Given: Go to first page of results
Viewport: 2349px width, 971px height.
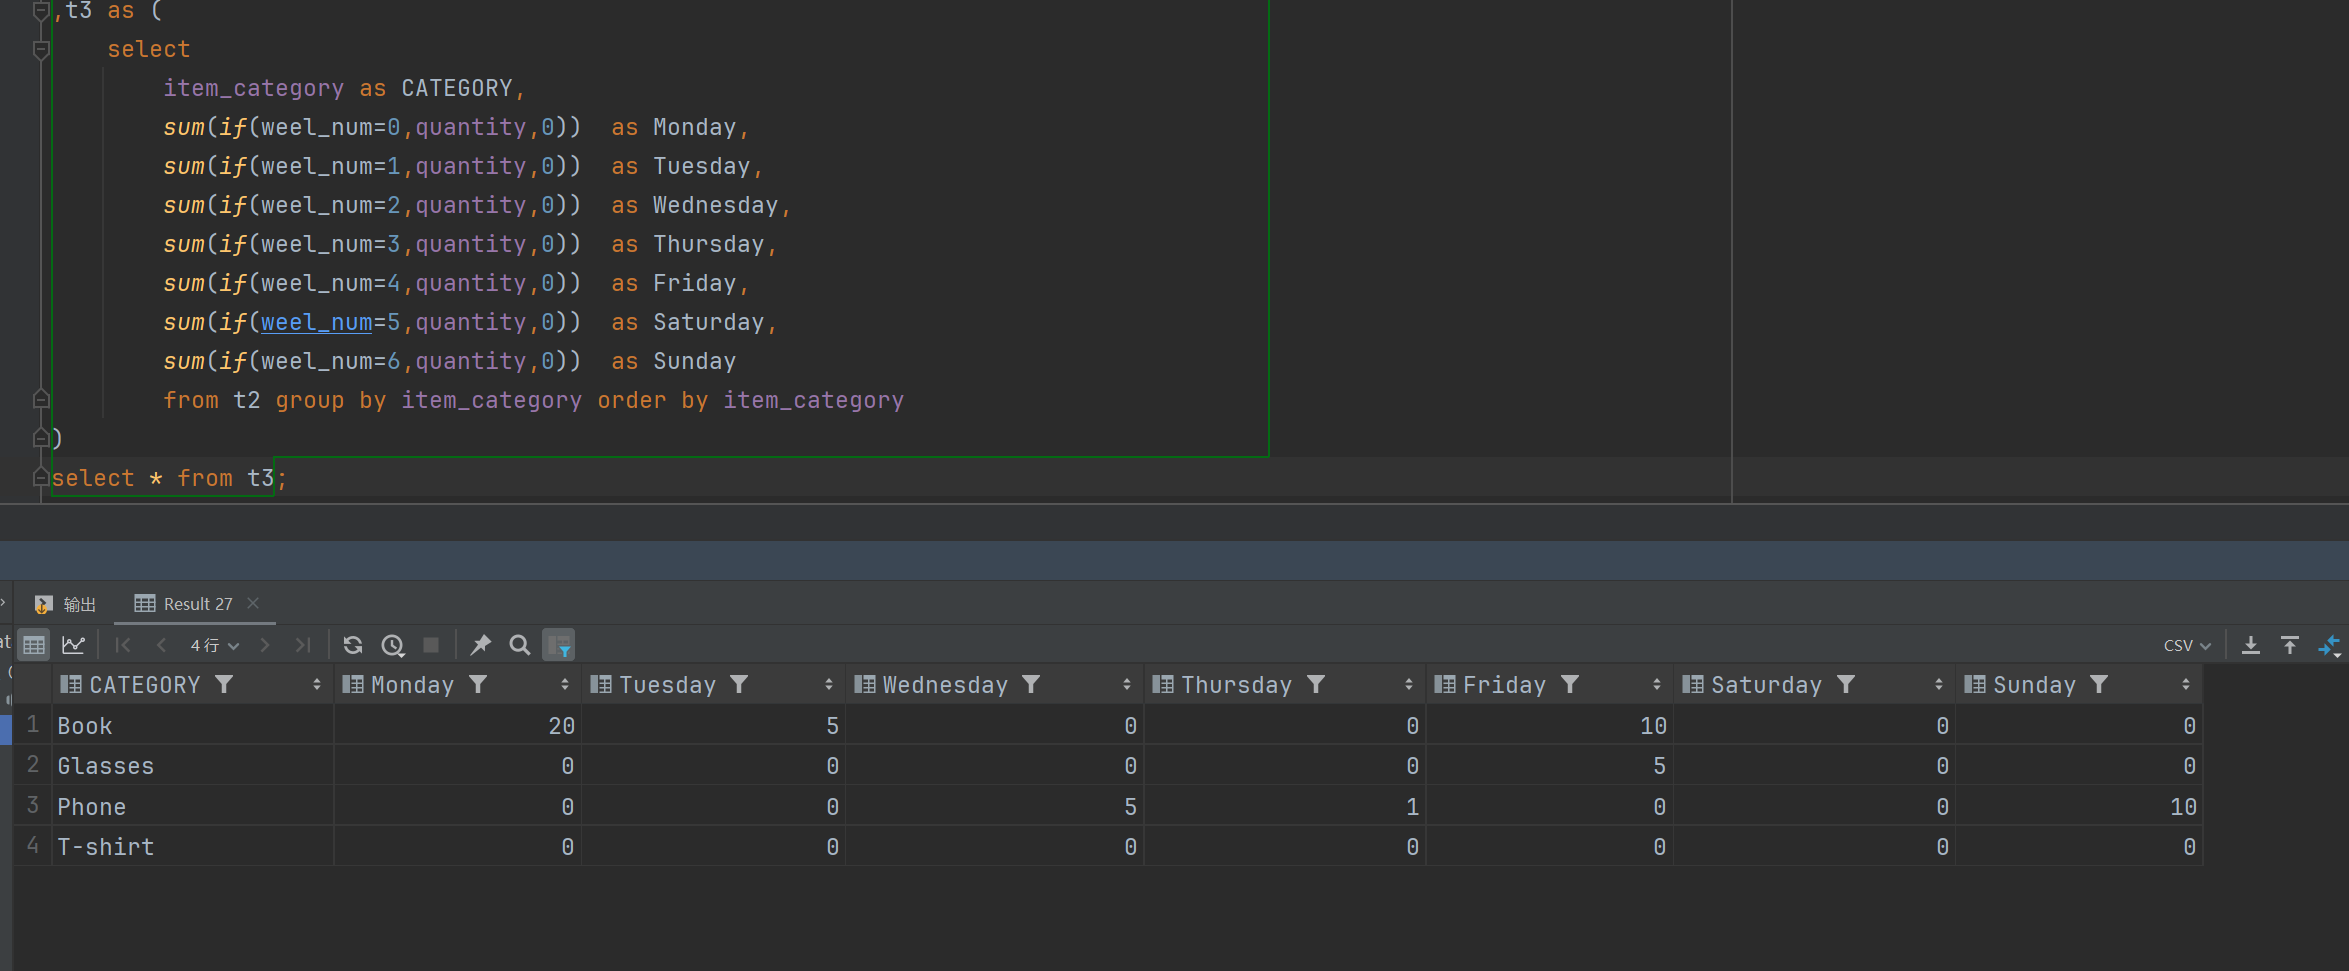Looking at the screenshot, I should [123, 645].
